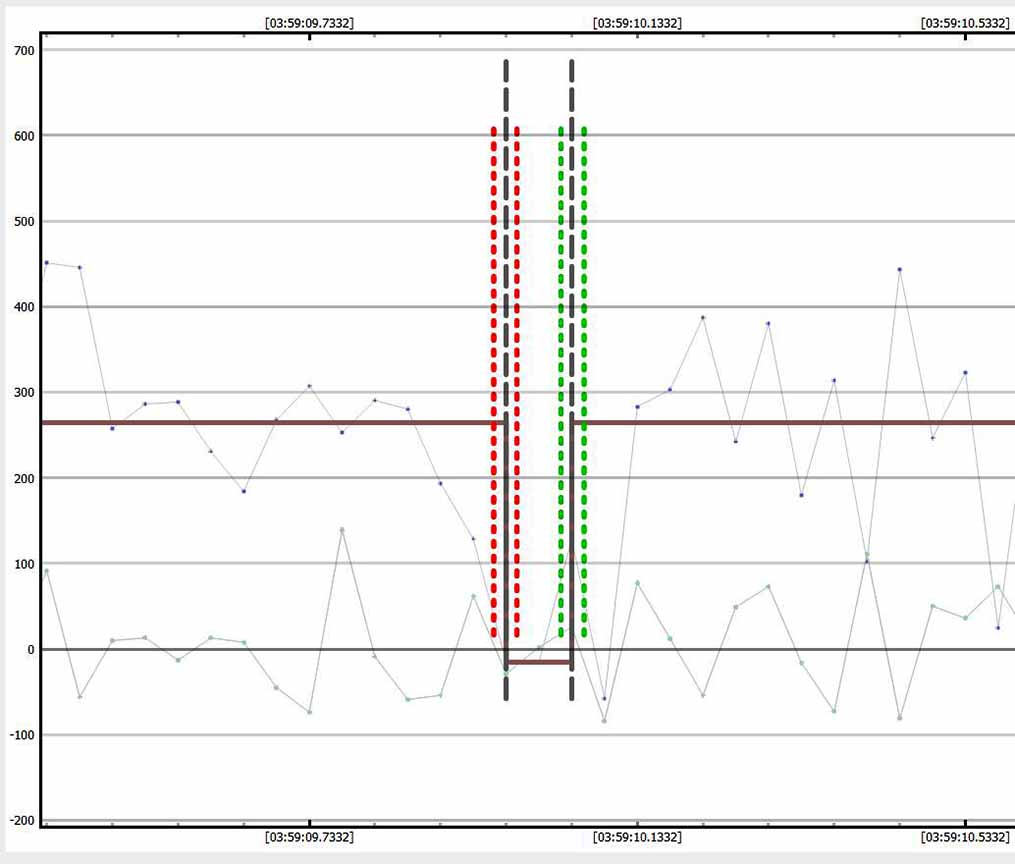1015x864 pixels.
Task: Click the top-axis timestamp 03:59:09.7332
Action: point(308,22)
